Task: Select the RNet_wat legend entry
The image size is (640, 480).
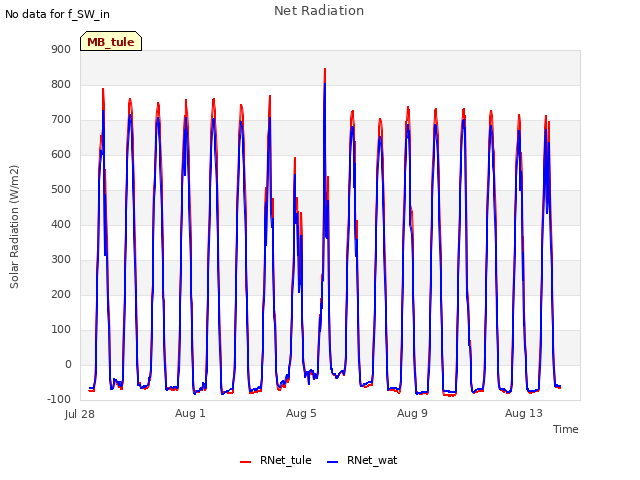Action: [x=362, y=460]
